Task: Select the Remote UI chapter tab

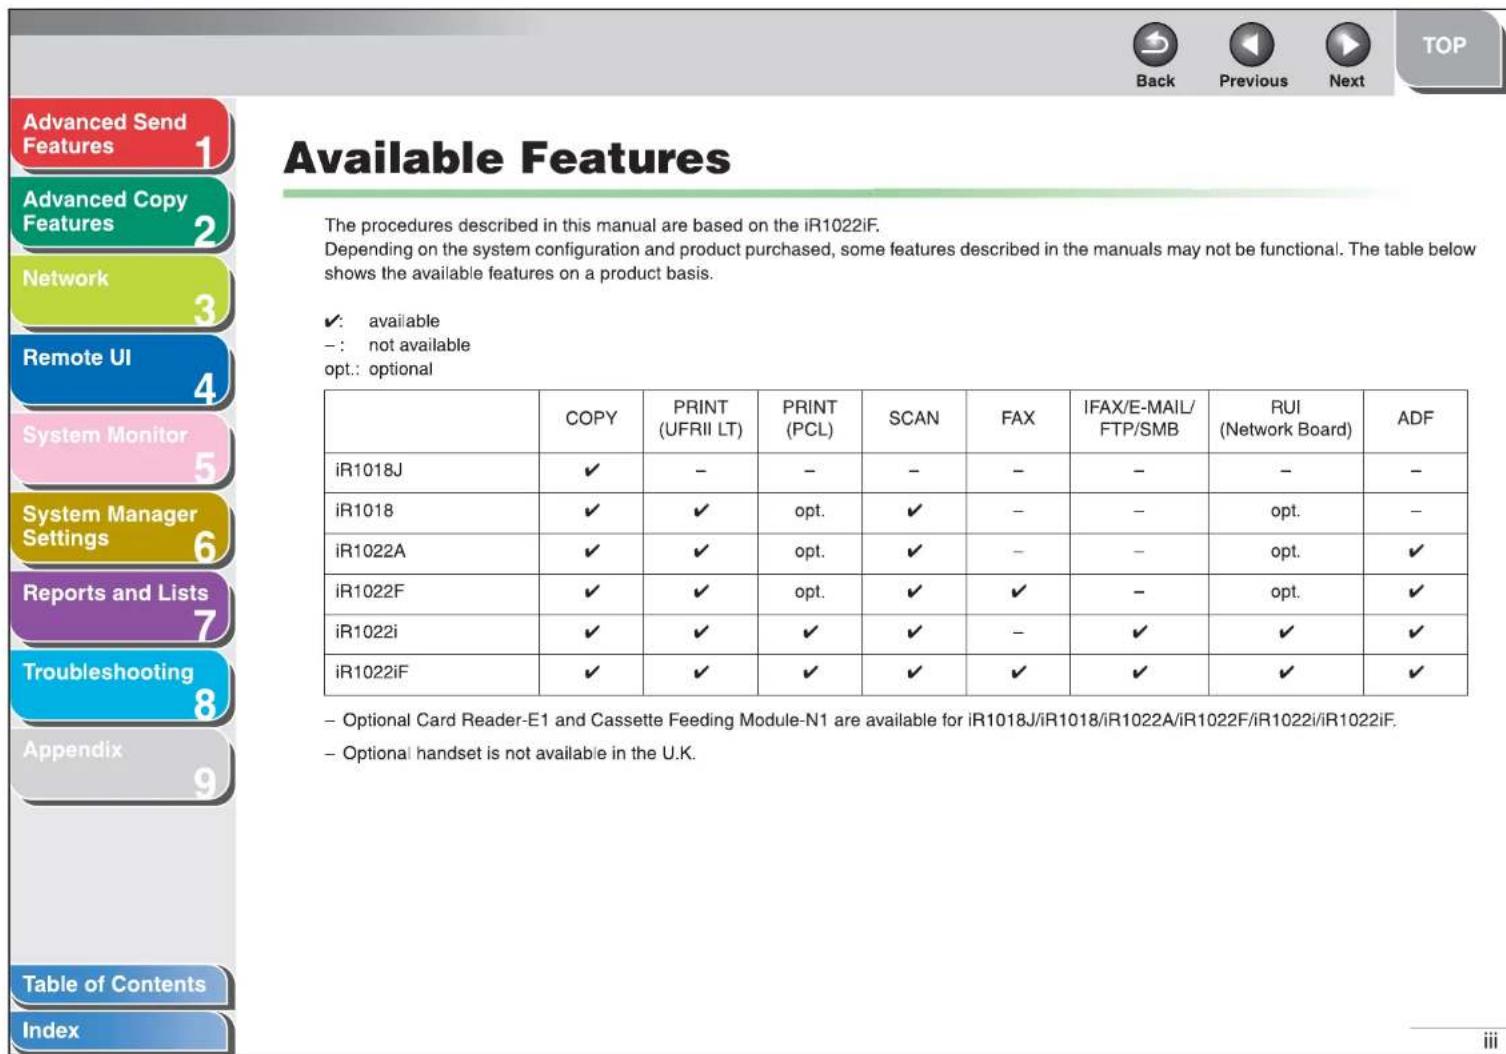Action: (x=120, y=371)
